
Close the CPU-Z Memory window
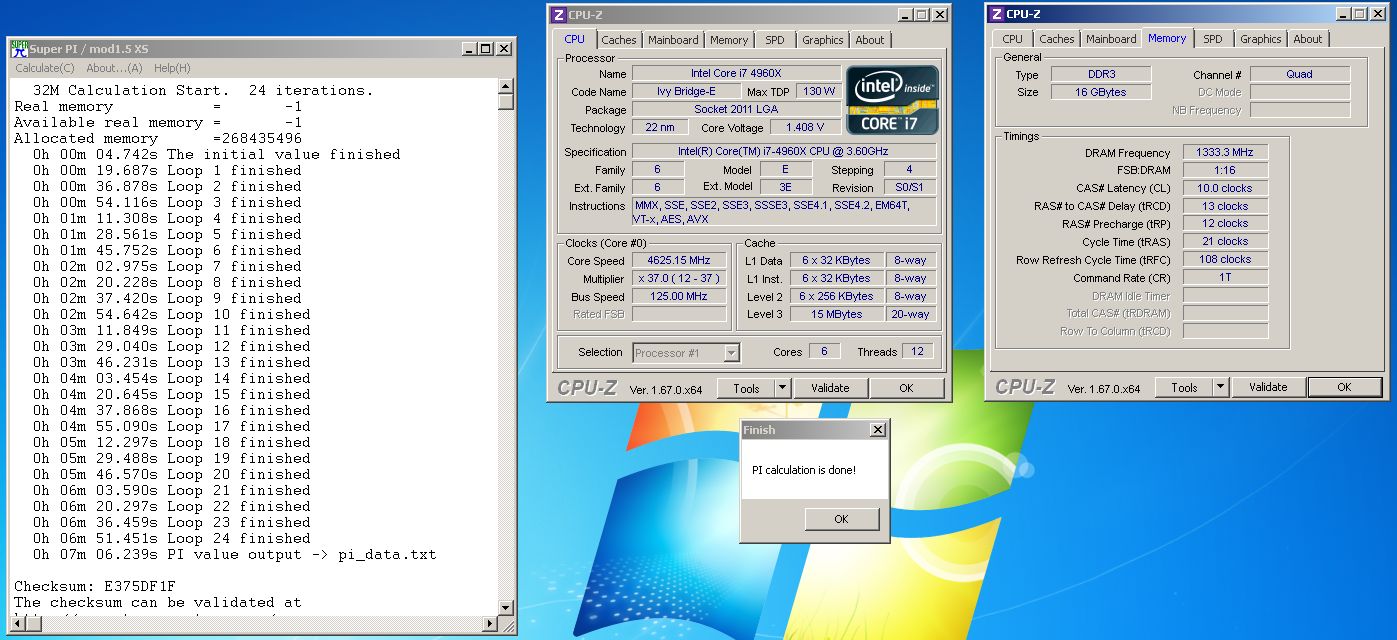pos(1378,14)
